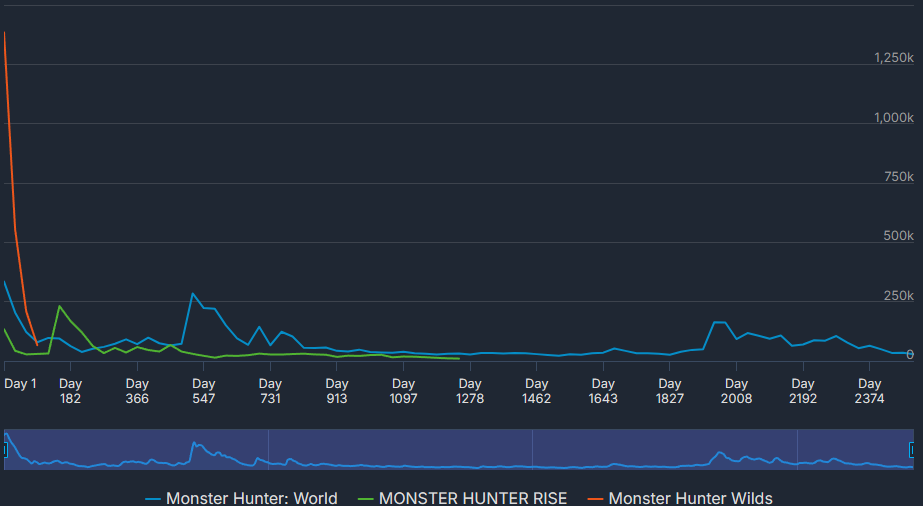Click the "Day 1462" axis label
Viewport: 923px width, 506px height.
point(536,391)
